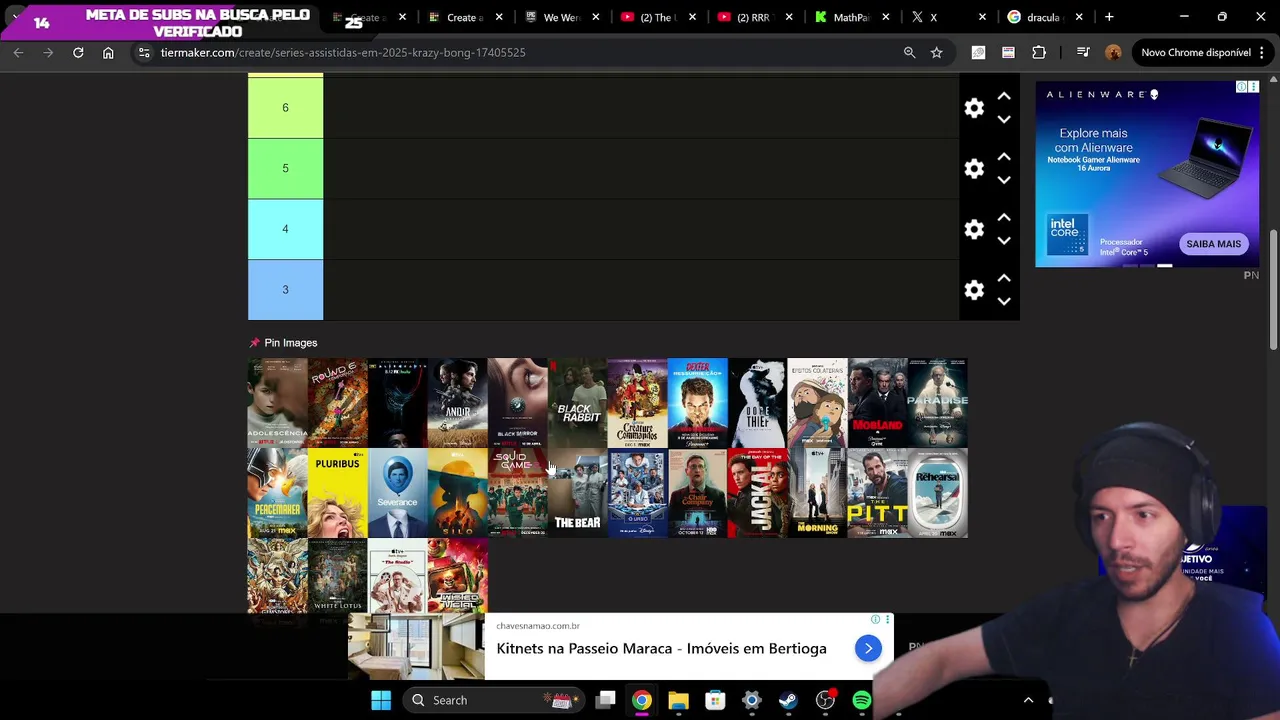The height and width of the screenshot is (720, 1280).
Task: Move tier 4 row up
Action: click(x=1004, y=217)
